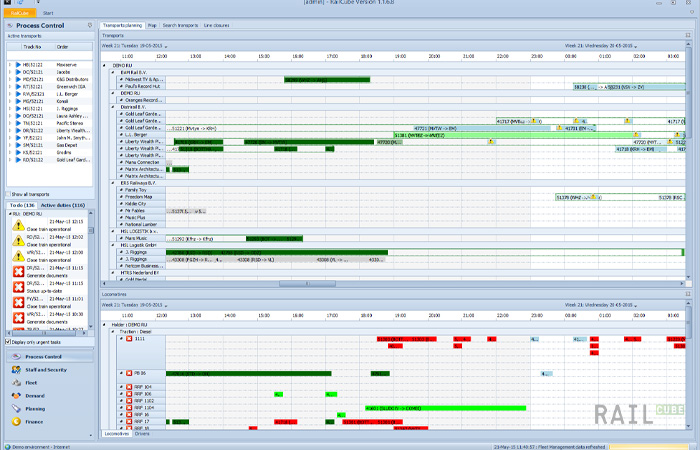Select transport 51381 bar on J.L. Berger row
700x450 pixels.
tap(513, 135)
